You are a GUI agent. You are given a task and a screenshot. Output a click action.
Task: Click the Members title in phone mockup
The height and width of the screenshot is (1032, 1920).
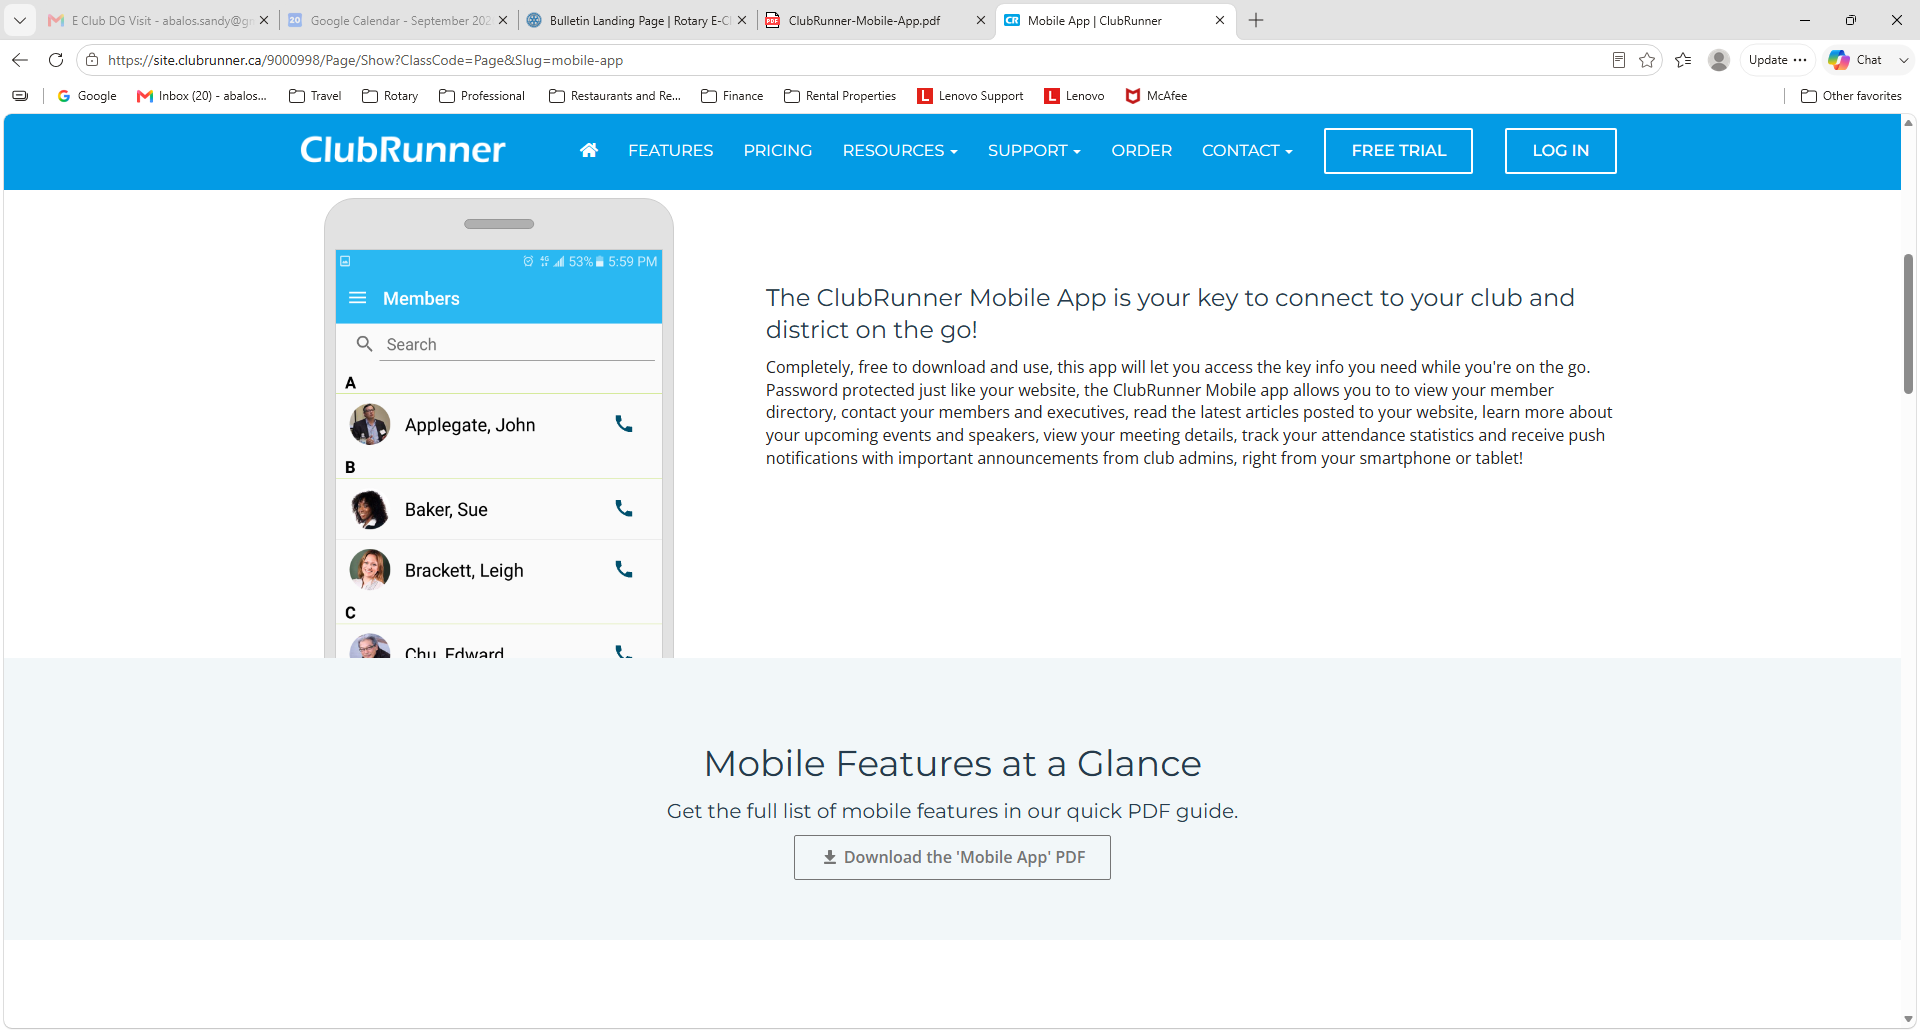(421, 298)
